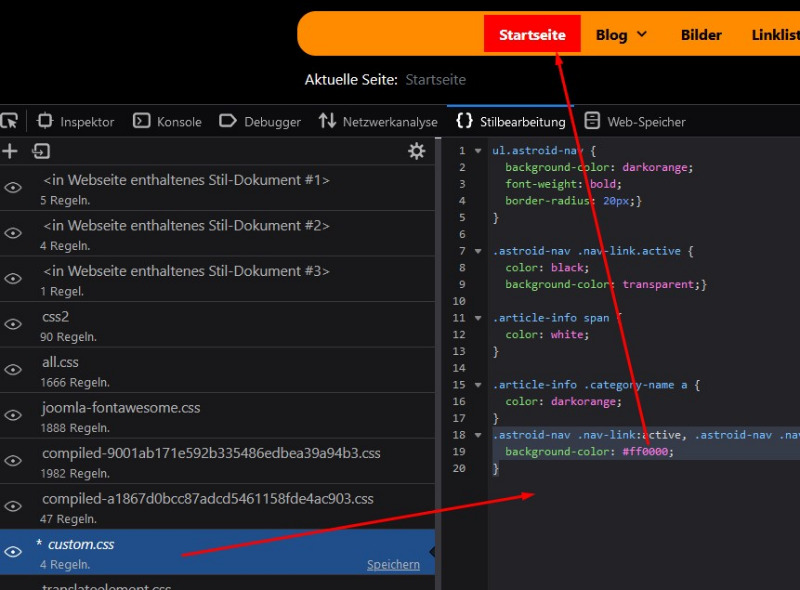Toggle visibility of Stil-Dokument #1
The image size is (800, 590).
pyautogui.click(x=13, y=188)
